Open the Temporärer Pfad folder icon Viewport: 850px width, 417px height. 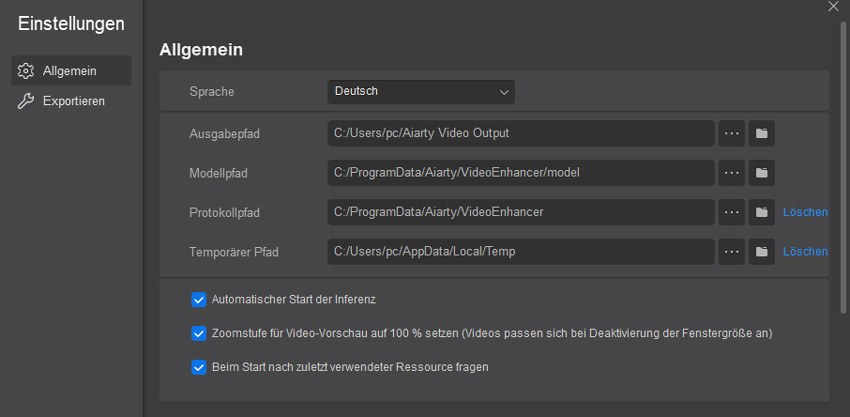pyautogui.click(x=762, y=252)
